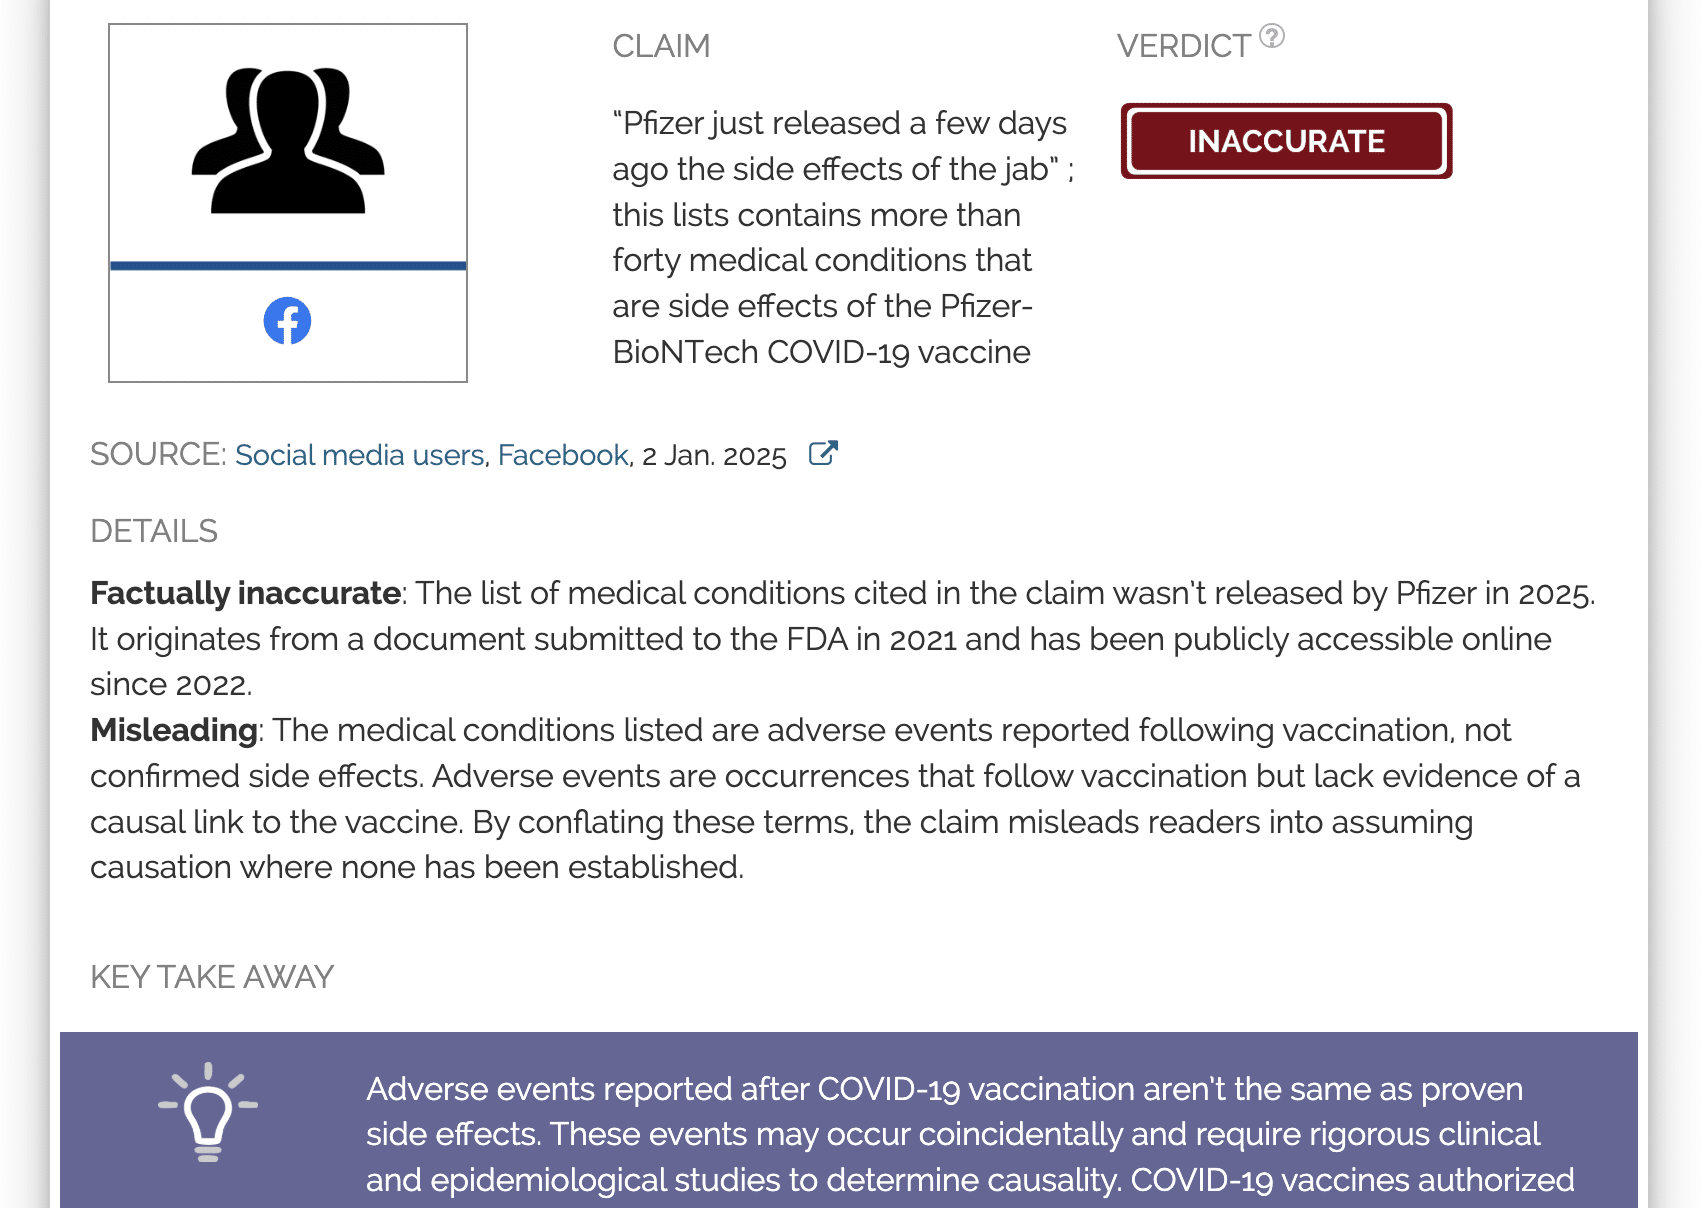This screenshot has height=1208, width=1702.
Task: Click the KEY TAKE AWAY heading
Action: point(212,977)
